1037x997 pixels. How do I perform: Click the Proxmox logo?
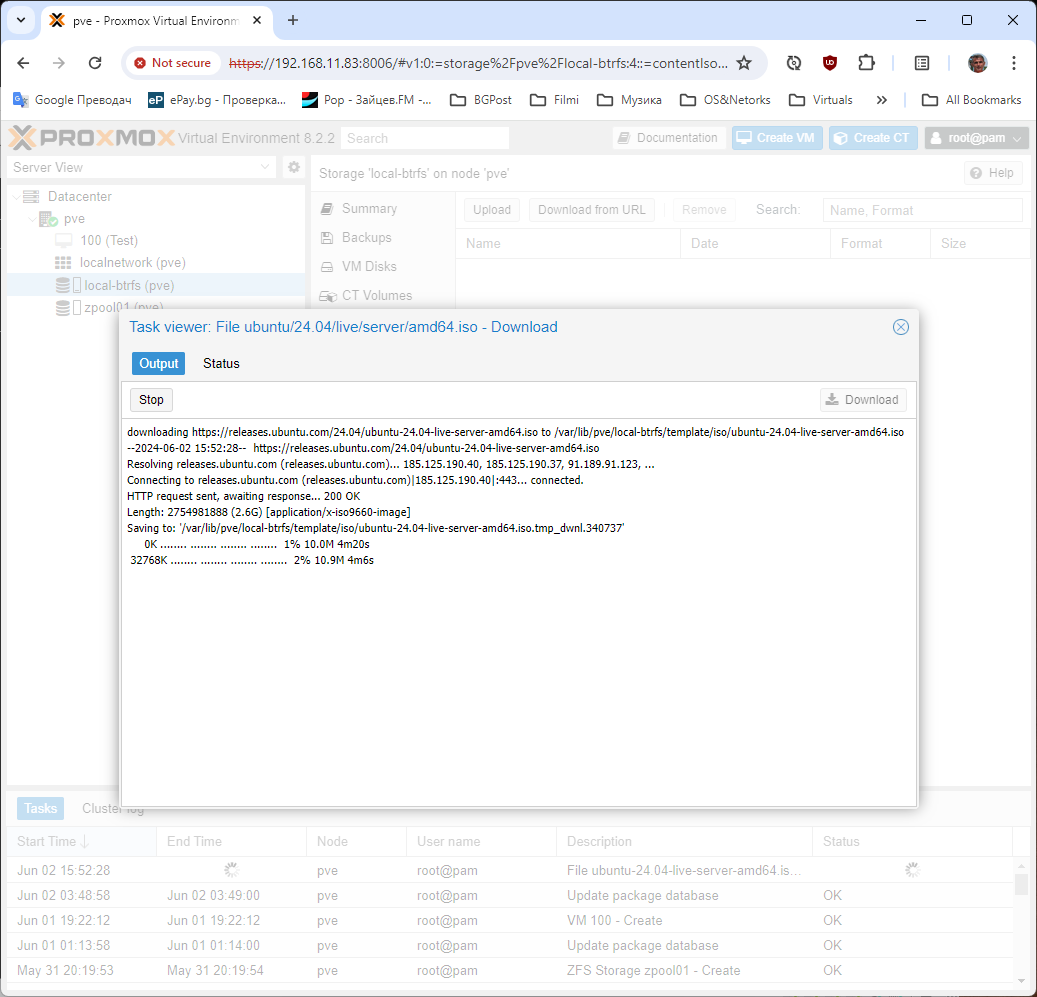click(x=91, y=138)
